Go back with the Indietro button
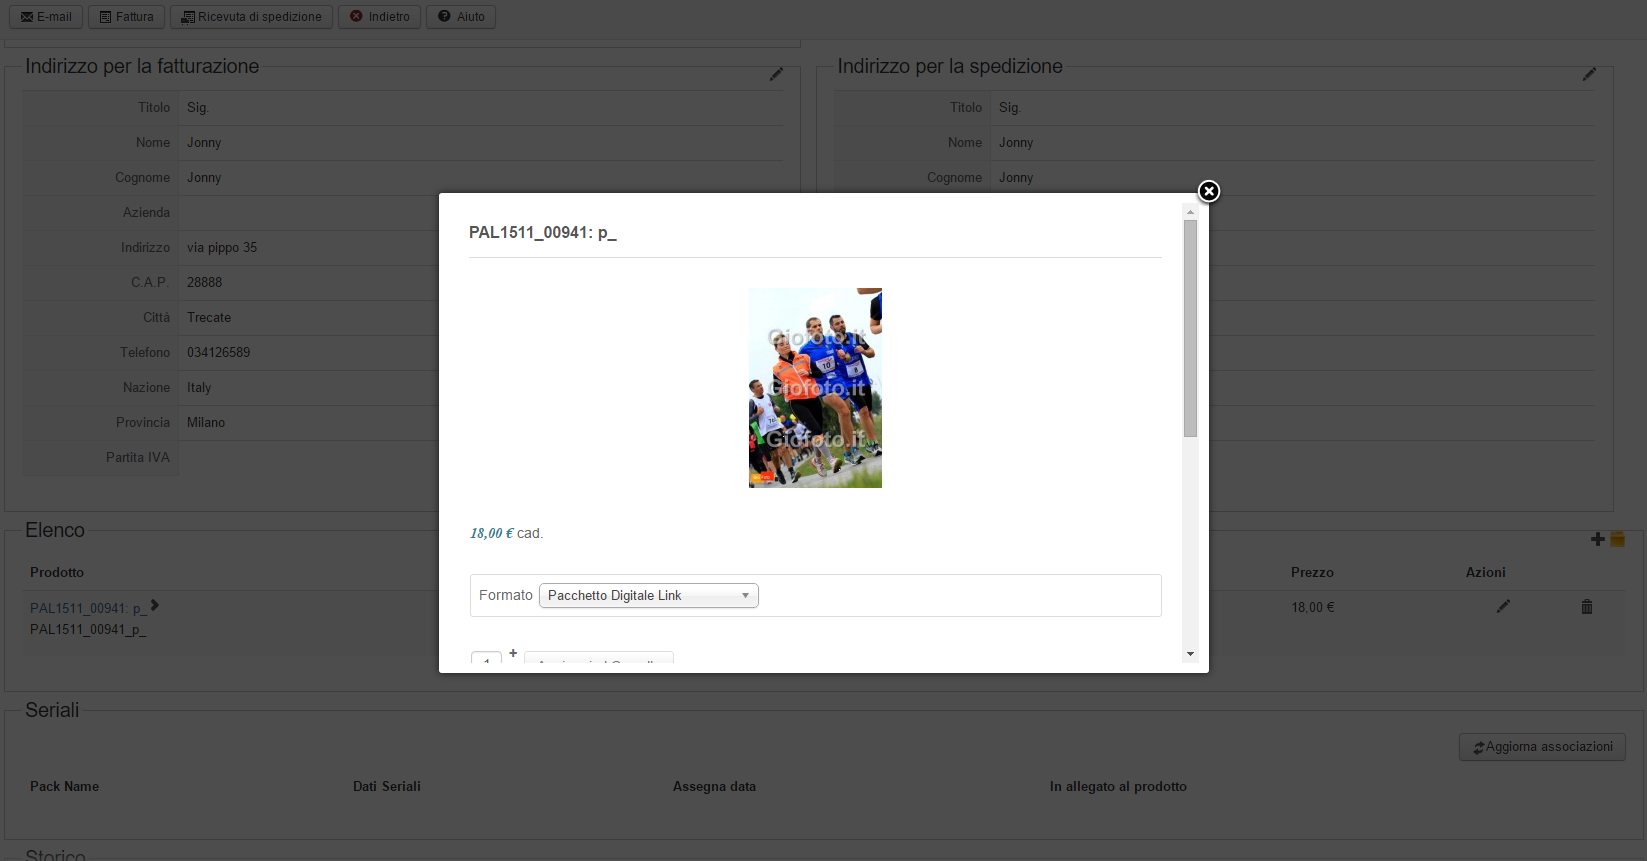This screenshot has height=861, width=1647. point(379,17)
